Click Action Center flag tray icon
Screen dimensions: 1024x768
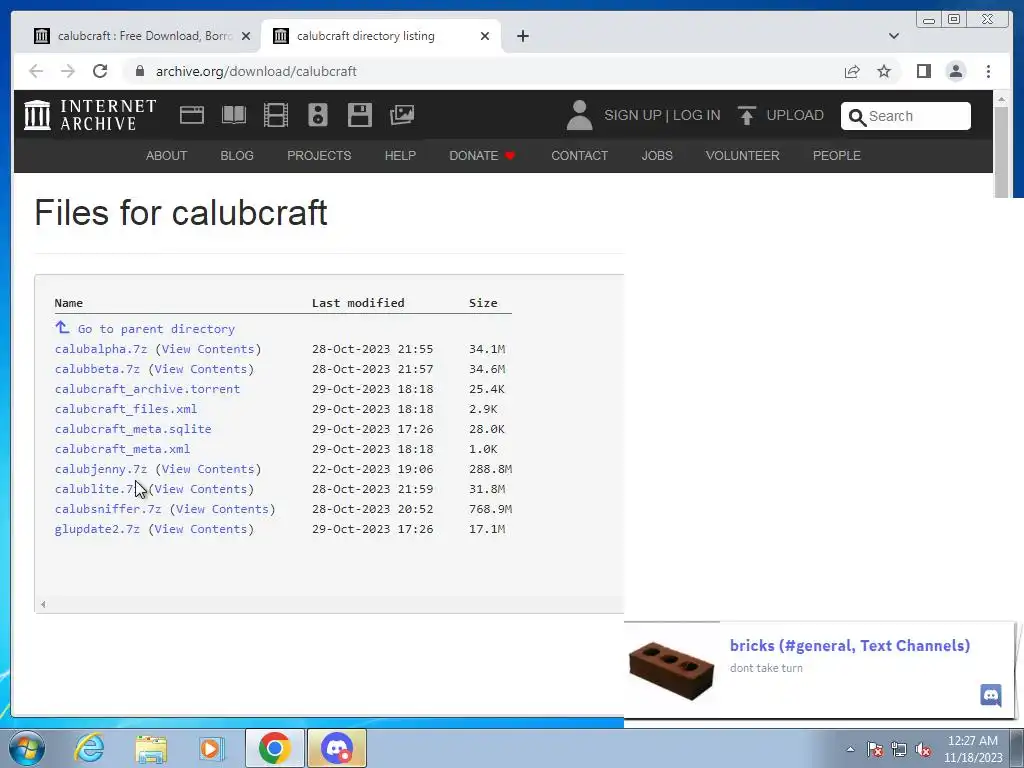click(x=874, y=749)
